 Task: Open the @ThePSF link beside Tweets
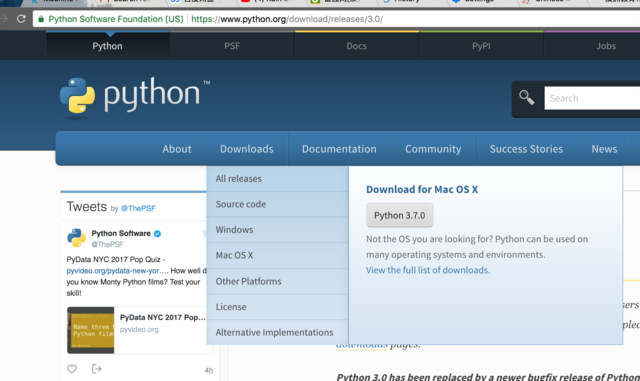click(138, 208)
